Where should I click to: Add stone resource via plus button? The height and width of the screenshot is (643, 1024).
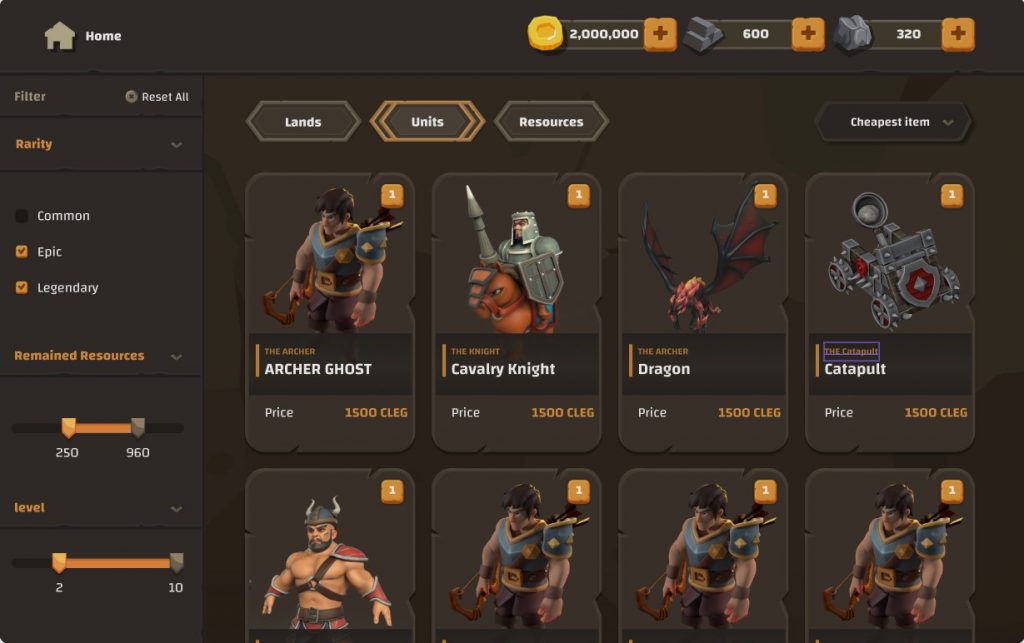957,34
